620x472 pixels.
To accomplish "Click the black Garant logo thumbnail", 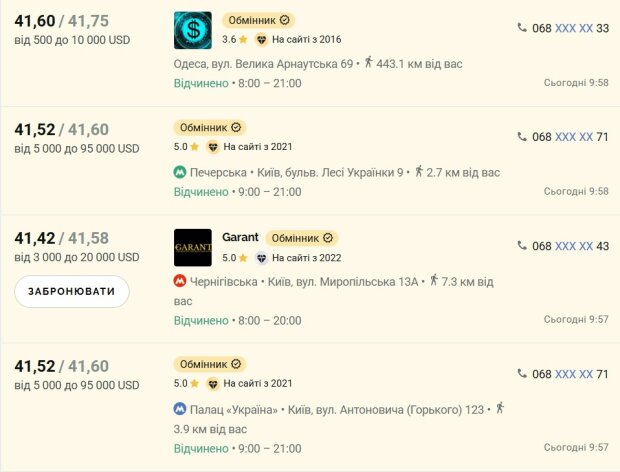I will tap(193, 247).
